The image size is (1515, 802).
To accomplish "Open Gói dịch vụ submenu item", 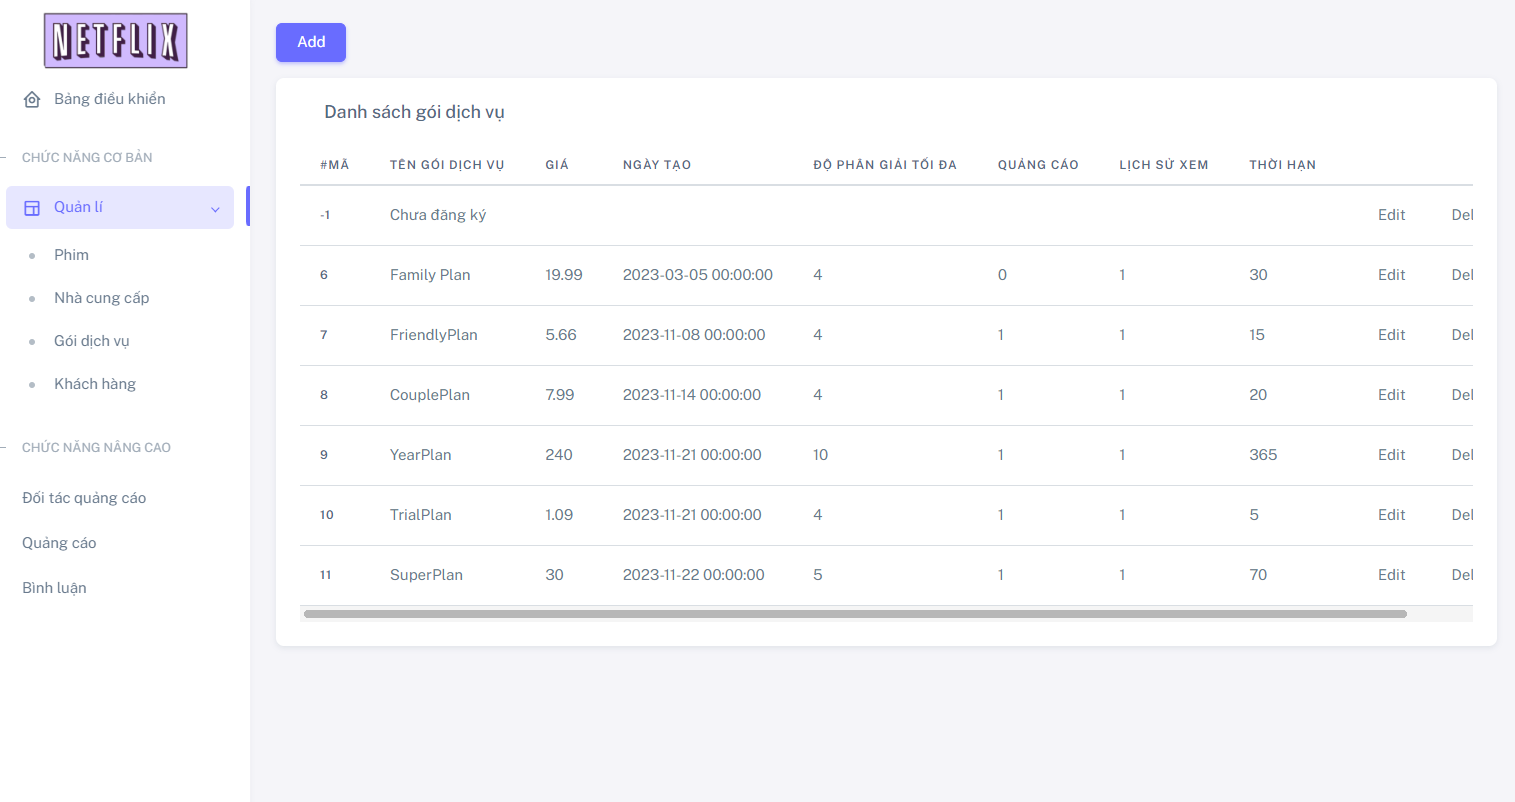I will (x=92, y=341).
